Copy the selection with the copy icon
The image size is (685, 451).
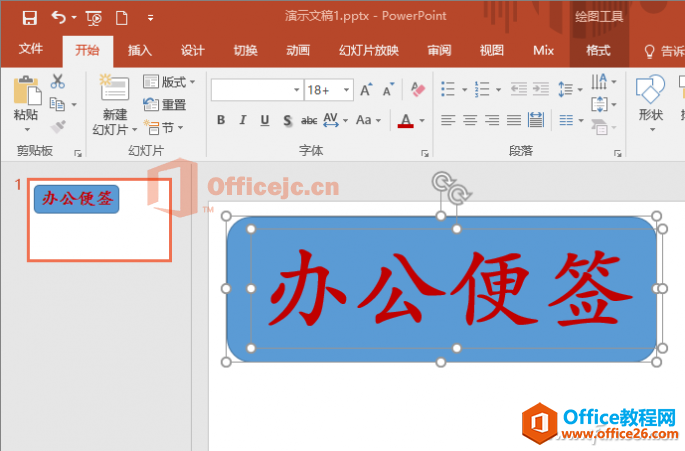[x=57, y=104]
